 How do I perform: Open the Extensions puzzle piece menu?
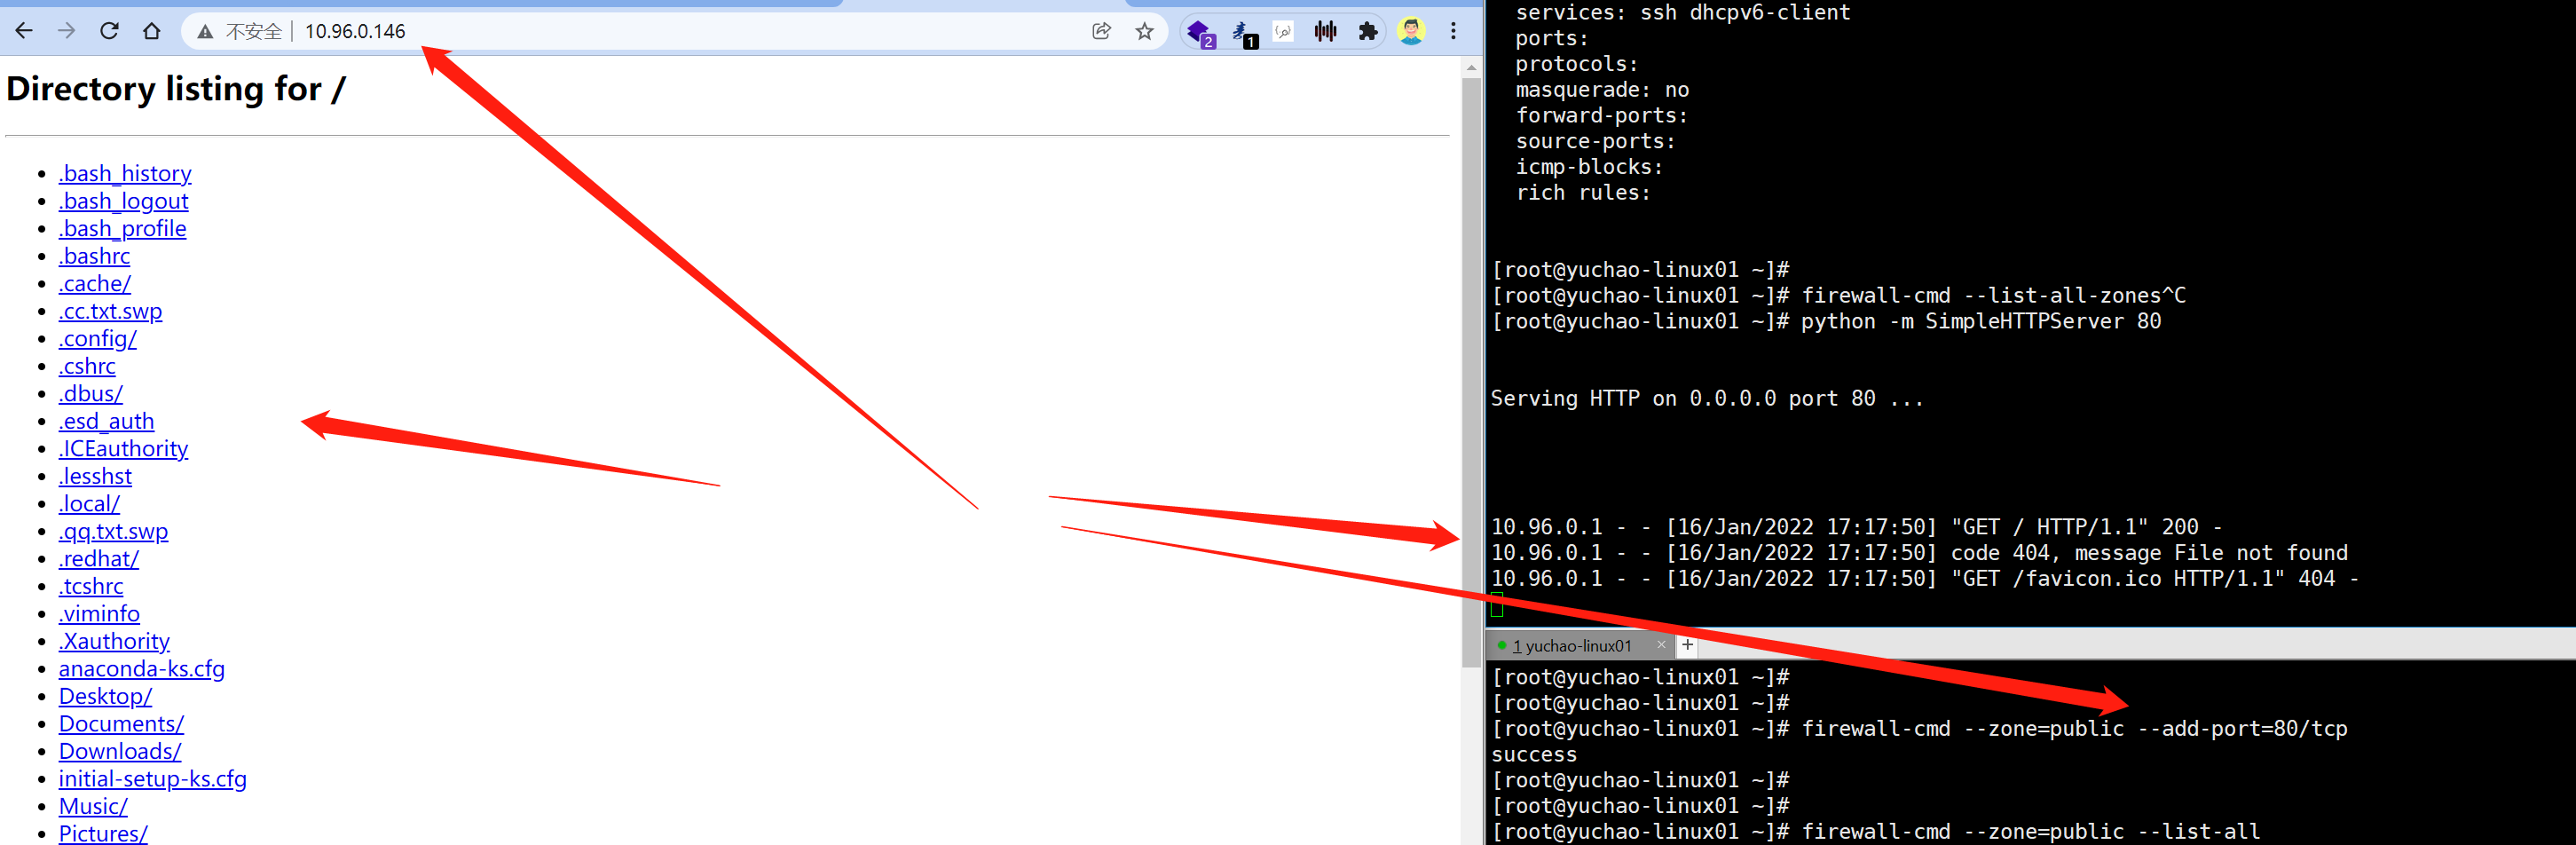tap(1368, 31)
